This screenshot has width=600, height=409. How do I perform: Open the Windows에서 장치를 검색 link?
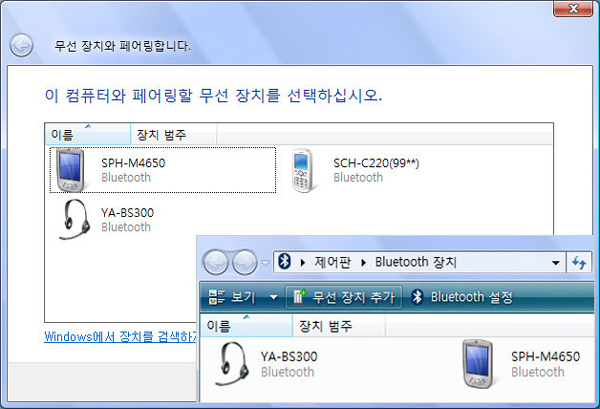pos(120,337)
